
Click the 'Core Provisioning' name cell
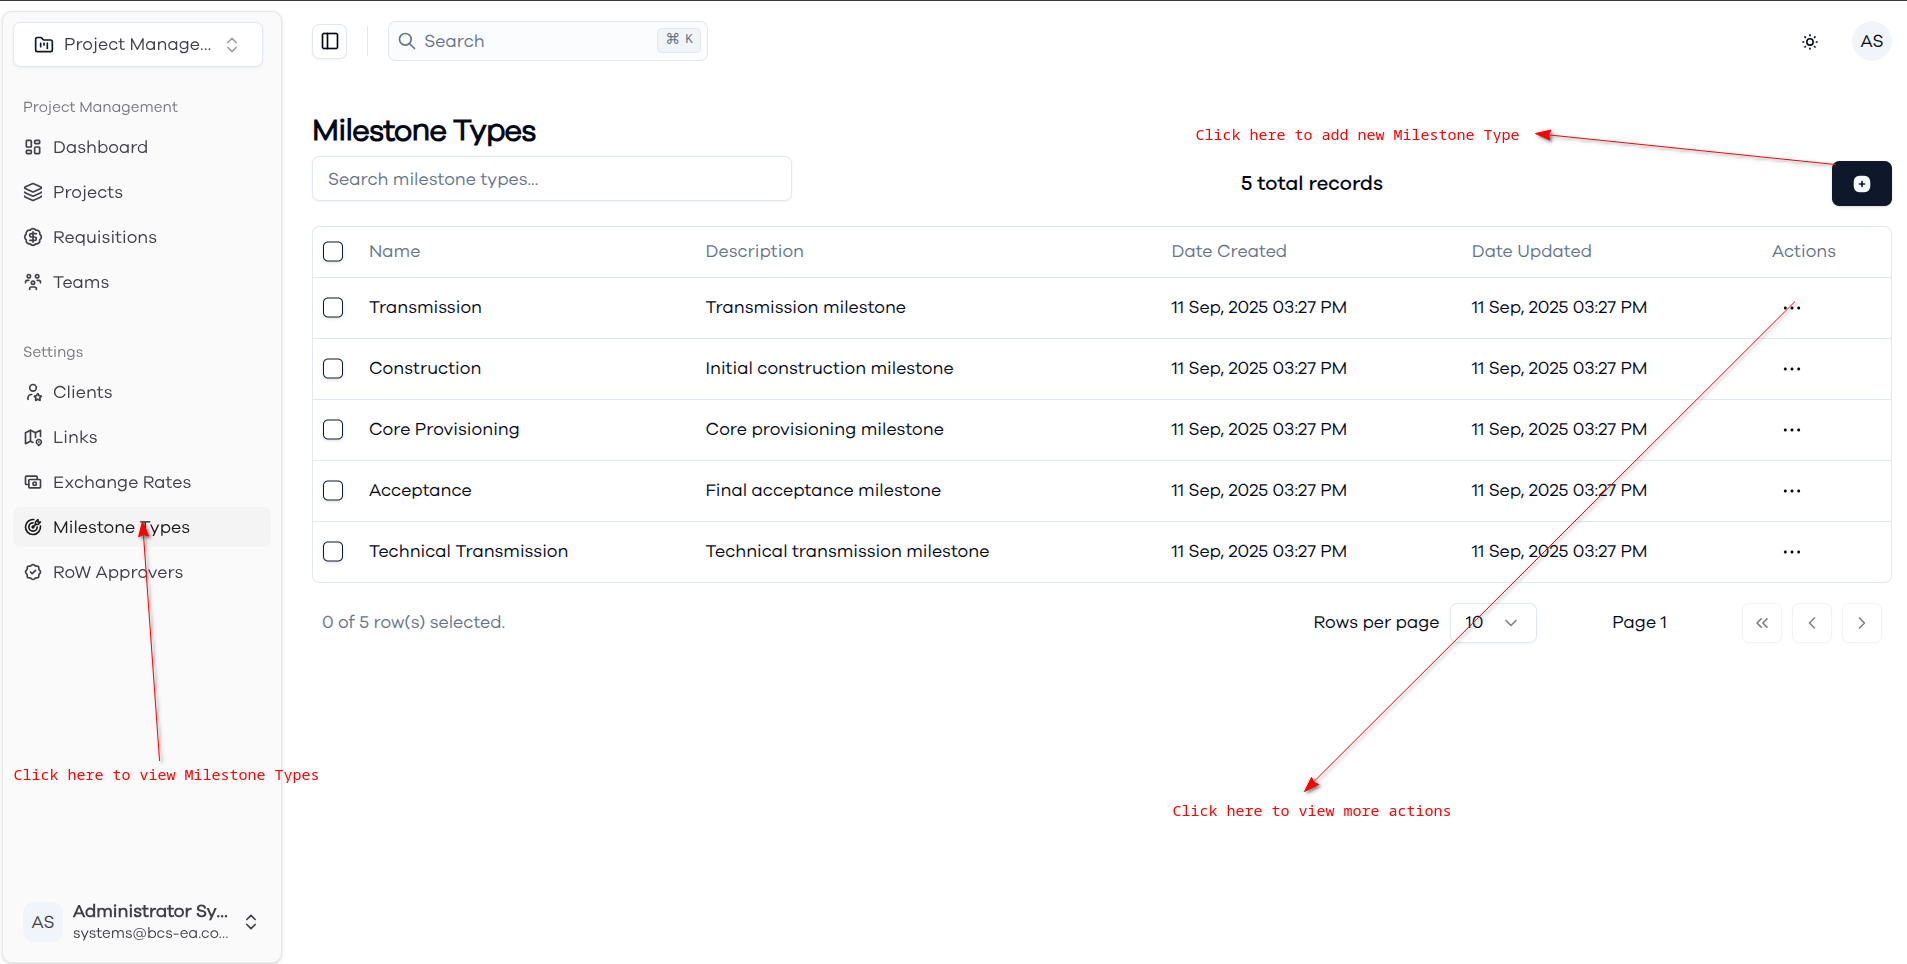click(444, 429)
